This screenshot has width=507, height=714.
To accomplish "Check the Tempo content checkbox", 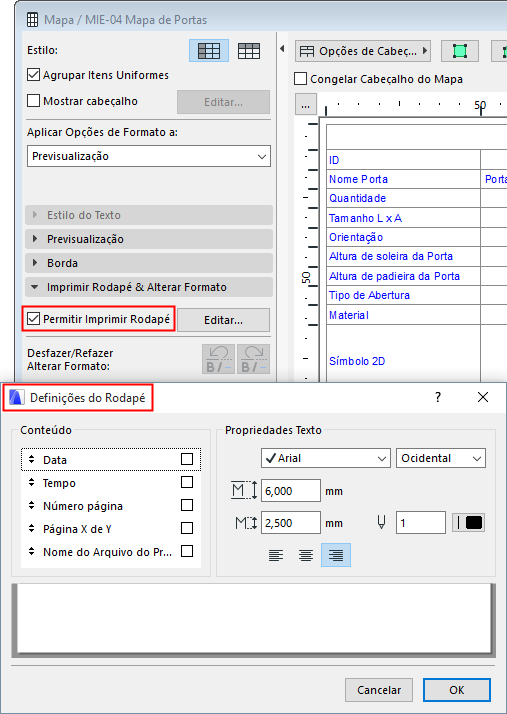I will click(x=187, y=482).
